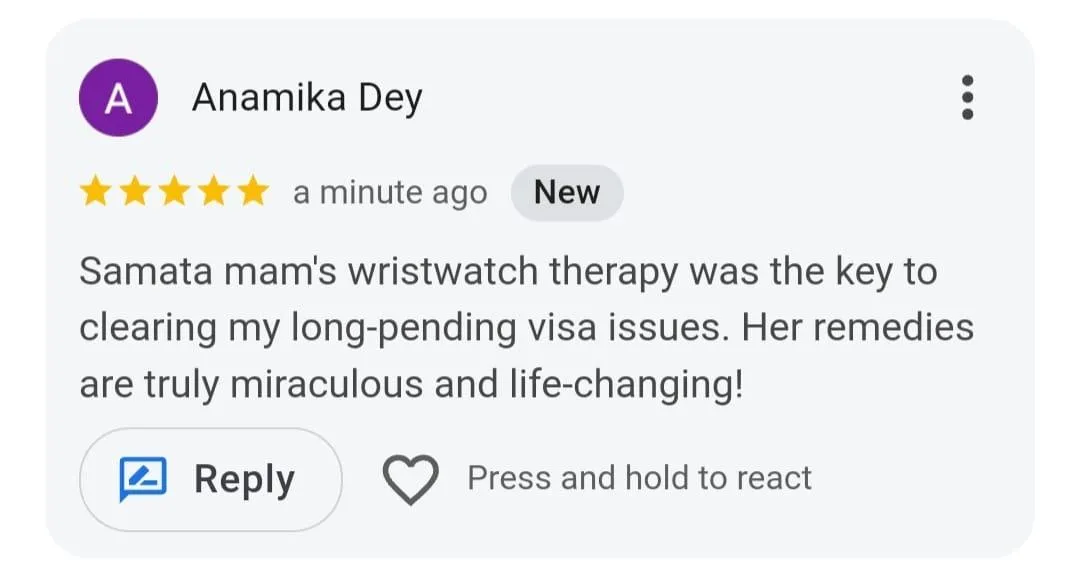
Task: Click the fifth and last rating star
Action: pos(252,191)
